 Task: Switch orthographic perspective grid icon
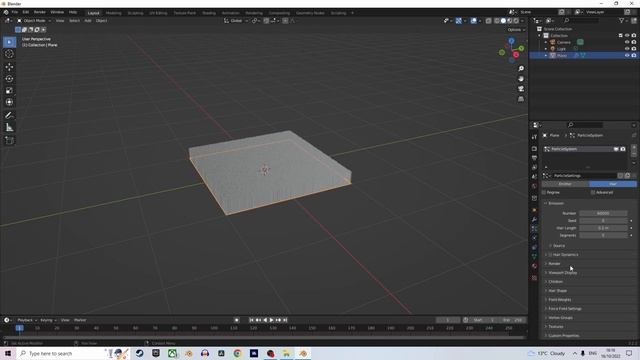[x=521, y=99]
